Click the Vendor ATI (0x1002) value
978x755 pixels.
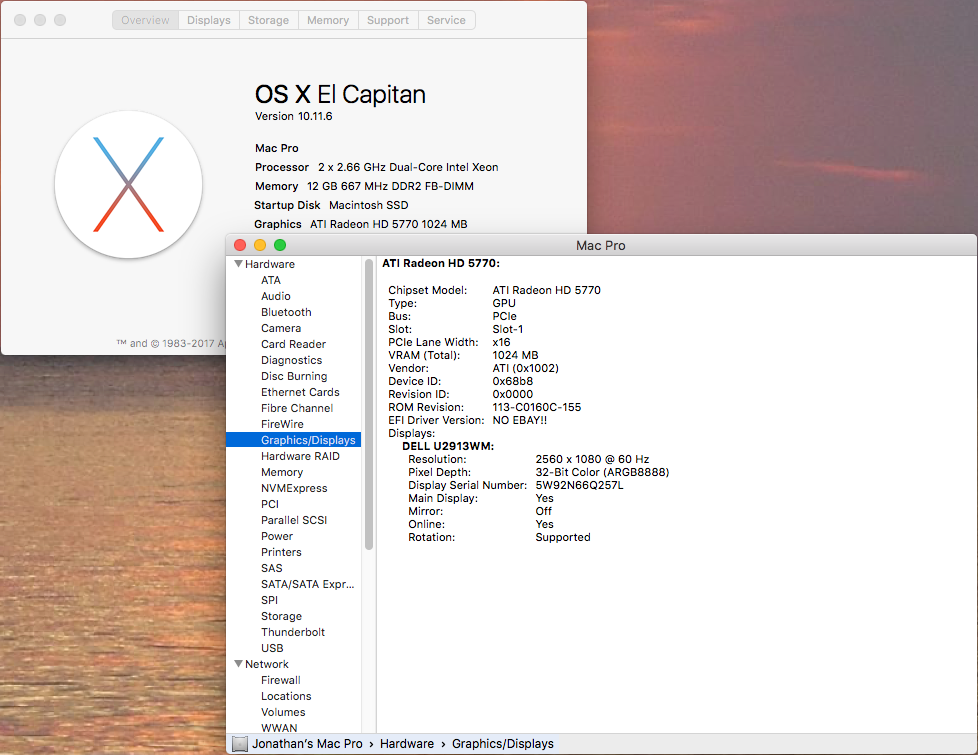525,368
